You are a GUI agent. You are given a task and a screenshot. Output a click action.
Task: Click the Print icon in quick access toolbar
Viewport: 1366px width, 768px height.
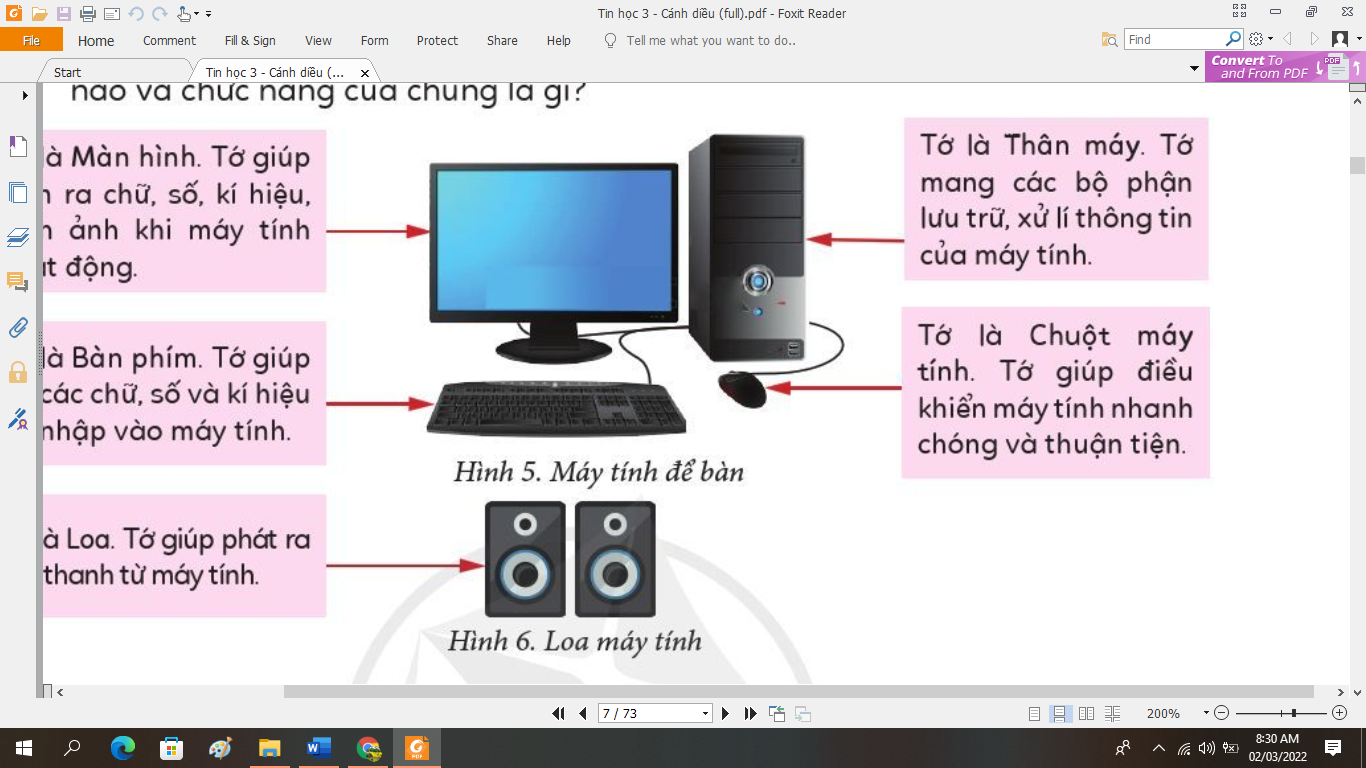coord(87,14)
